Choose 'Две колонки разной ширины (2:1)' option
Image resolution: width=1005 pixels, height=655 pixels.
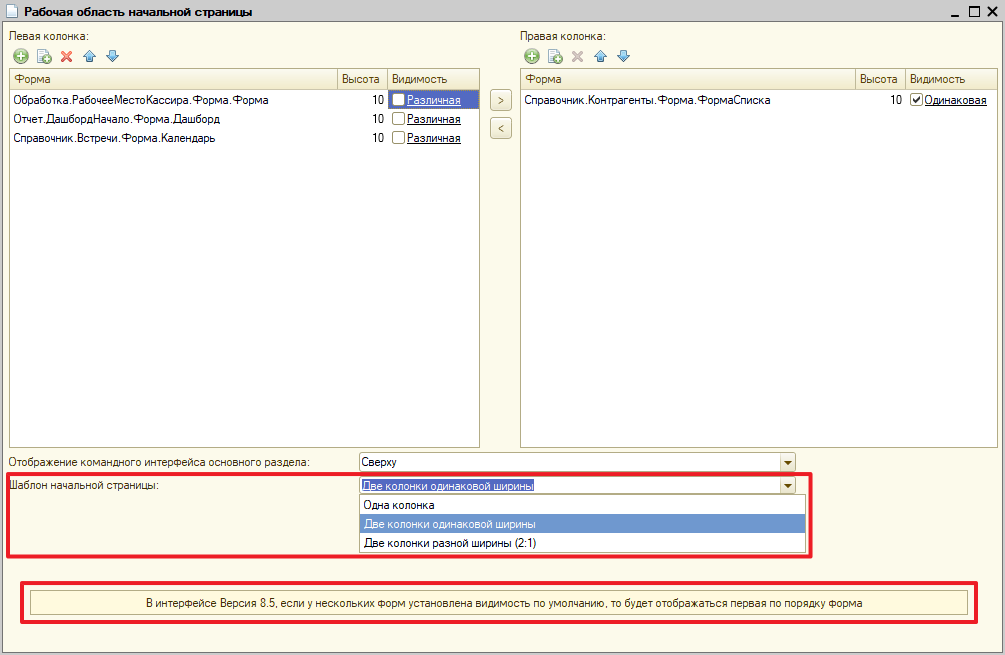click(582, 543)
